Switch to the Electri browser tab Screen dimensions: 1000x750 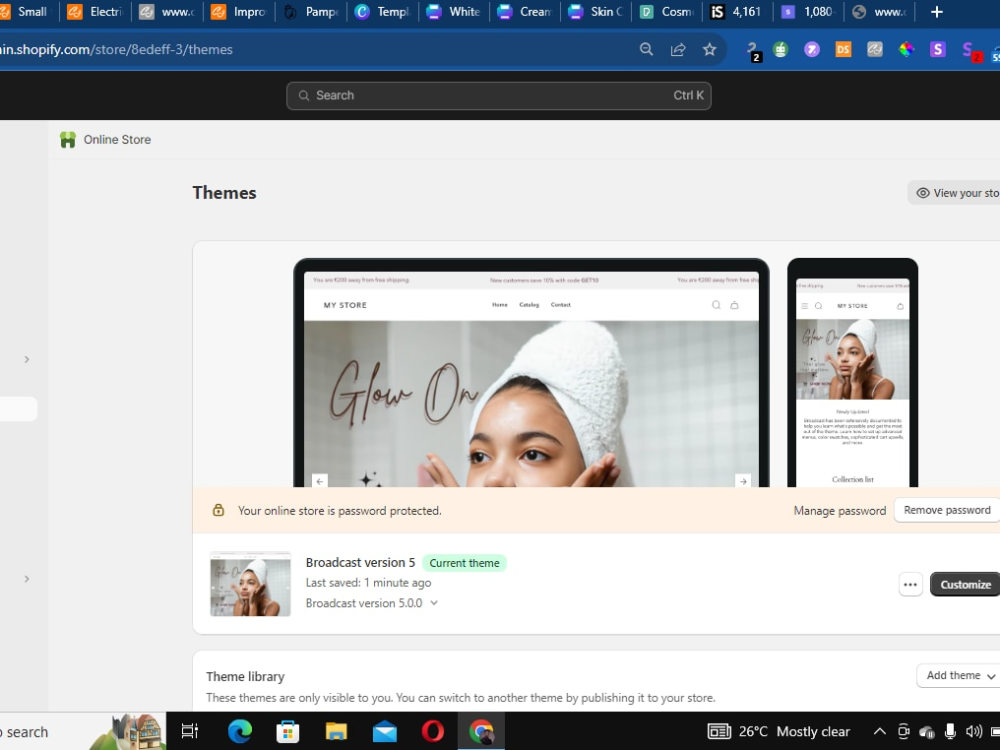tap(96, 11)
